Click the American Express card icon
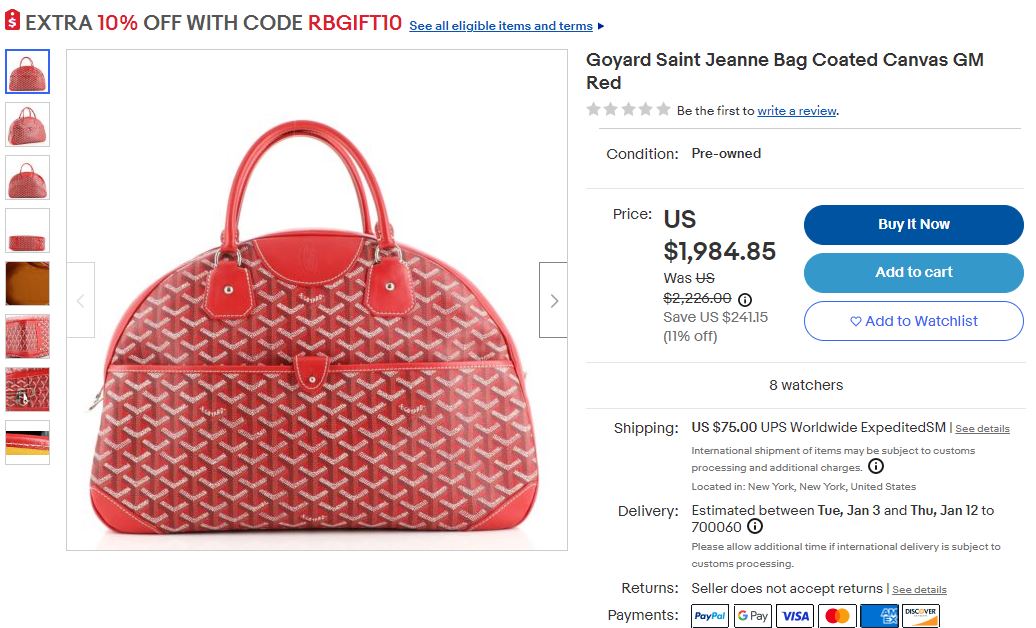Viewport: 1036px width, 628px height. pos(879,616)
